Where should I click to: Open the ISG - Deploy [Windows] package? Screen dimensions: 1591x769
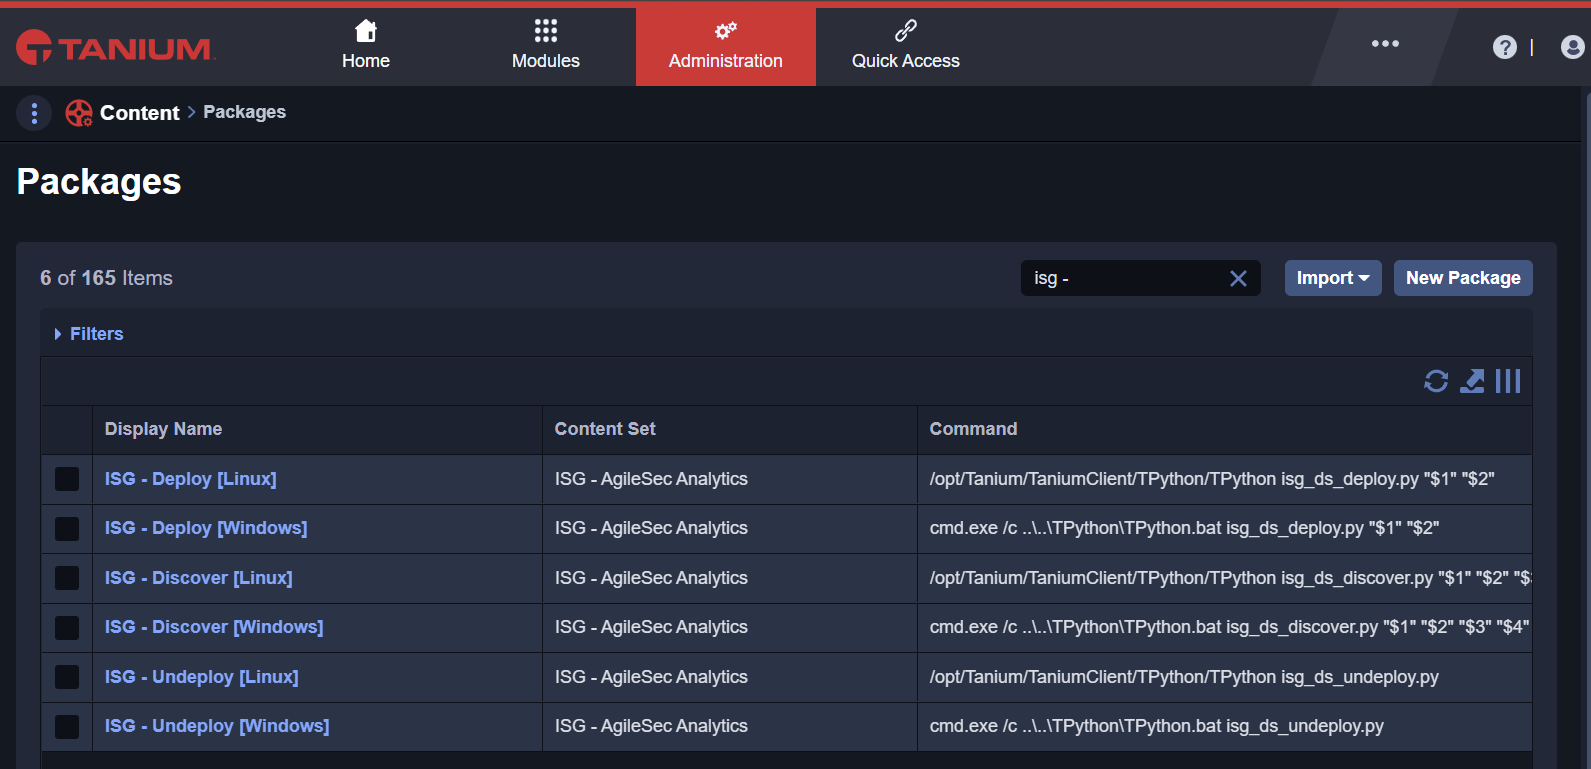206,528
